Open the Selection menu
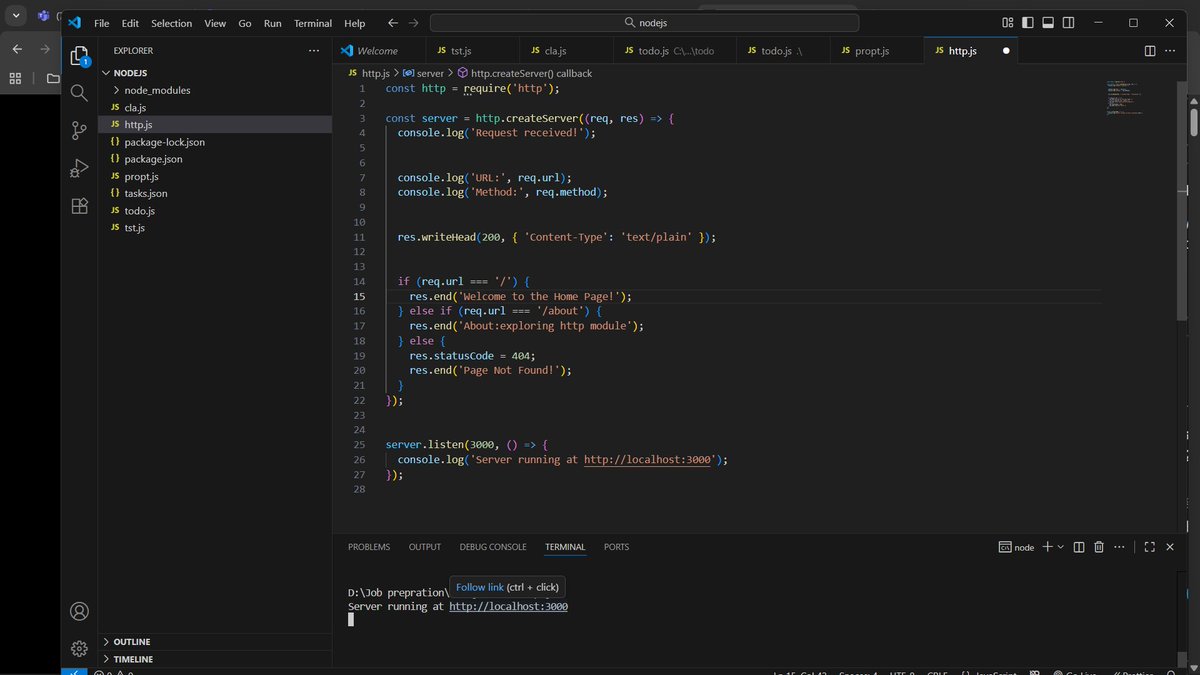1200x675 pixels. (171, 23)
